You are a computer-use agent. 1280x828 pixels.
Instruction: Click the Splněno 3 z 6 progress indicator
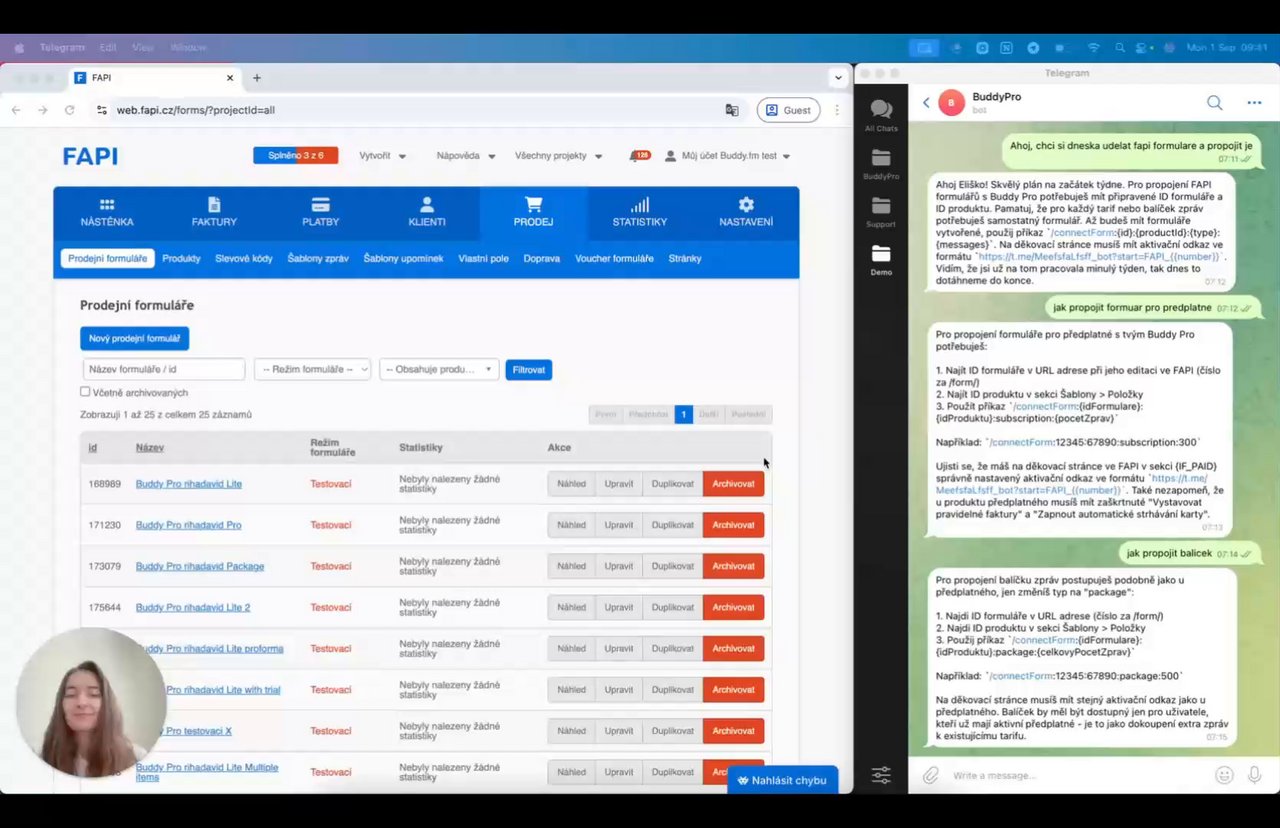click(x=295, y=156)
